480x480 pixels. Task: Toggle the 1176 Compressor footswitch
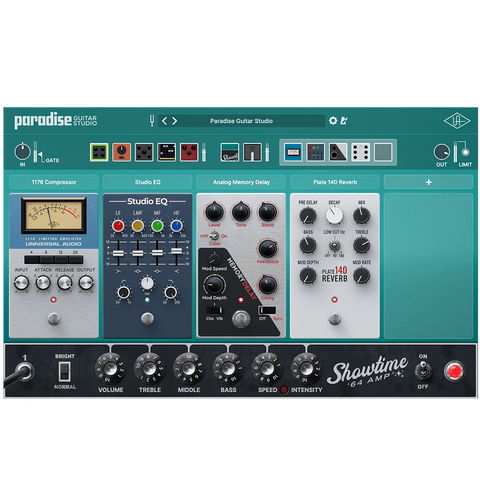54,319
